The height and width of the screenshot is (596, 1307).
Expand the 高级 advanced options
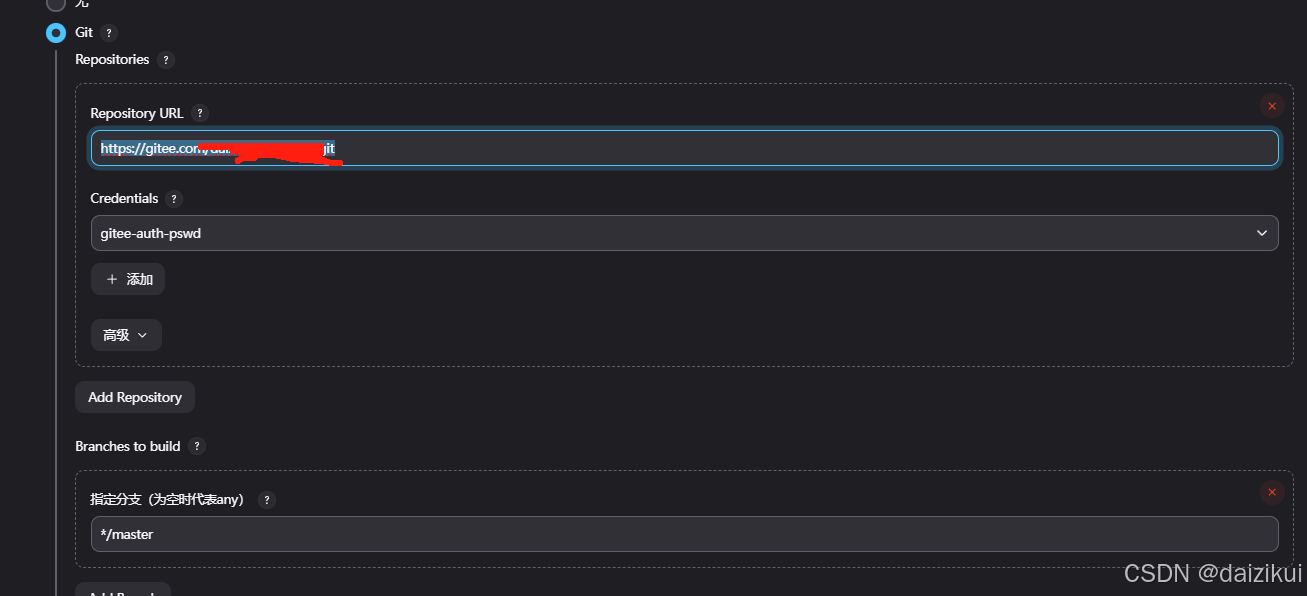[x=126, y=334]
